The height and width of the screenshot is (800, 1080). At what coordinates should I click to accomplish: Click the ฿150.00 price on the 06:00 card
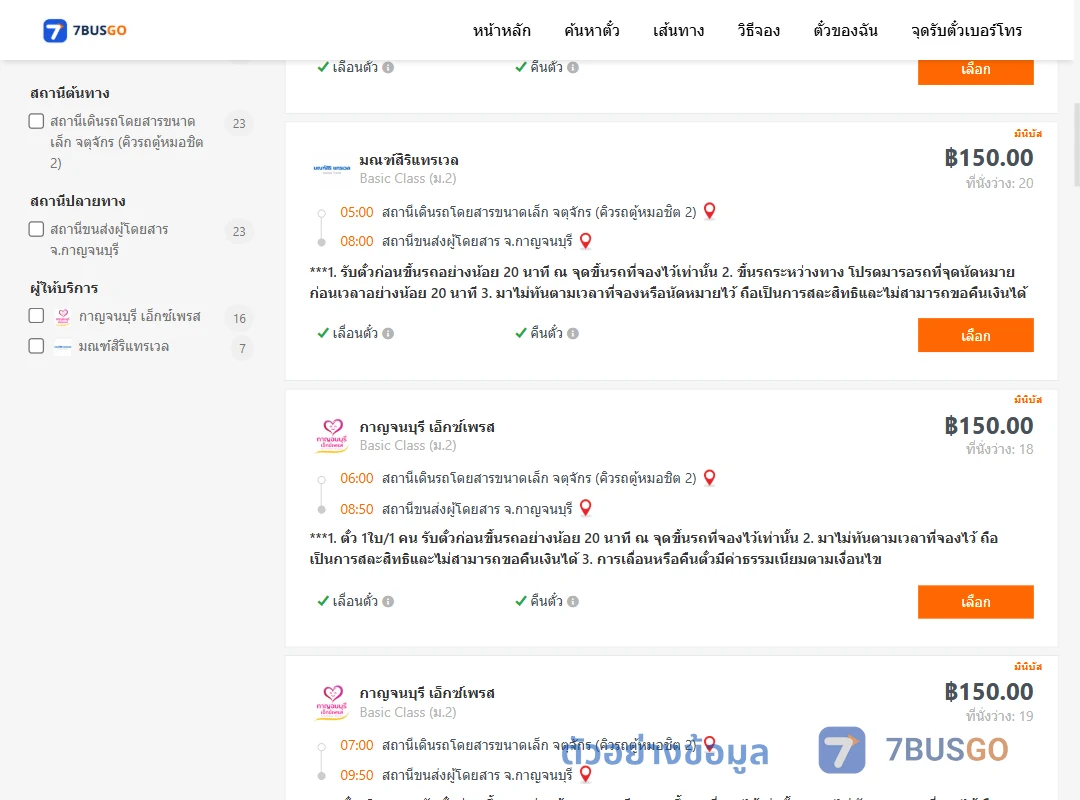[x=989, y=425]
